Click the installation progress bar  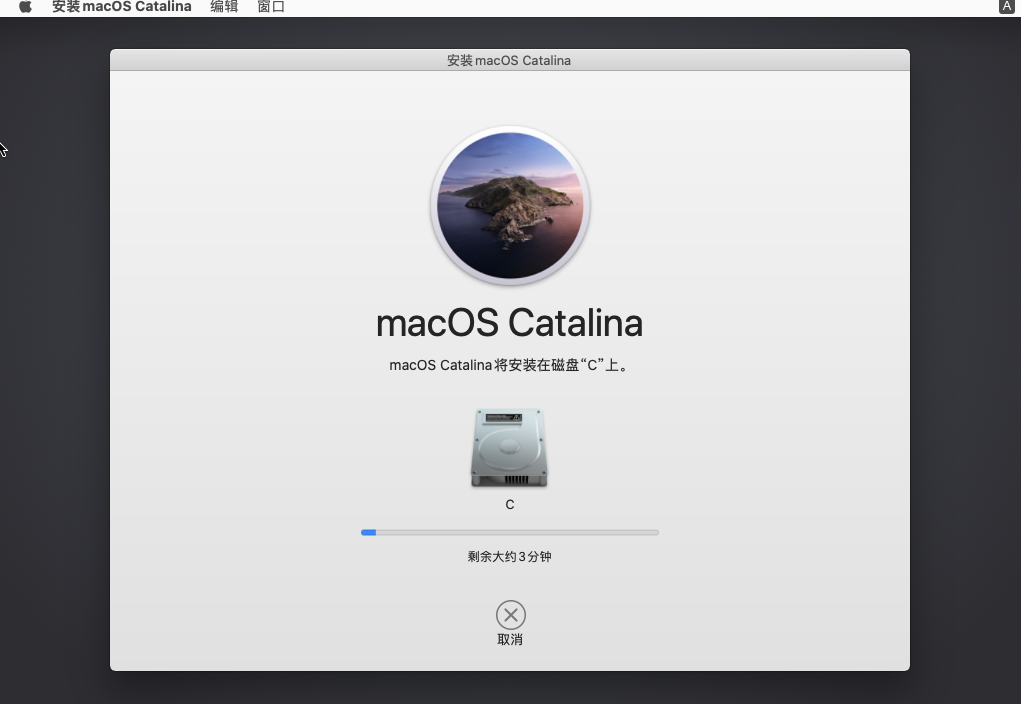[510, 533]
